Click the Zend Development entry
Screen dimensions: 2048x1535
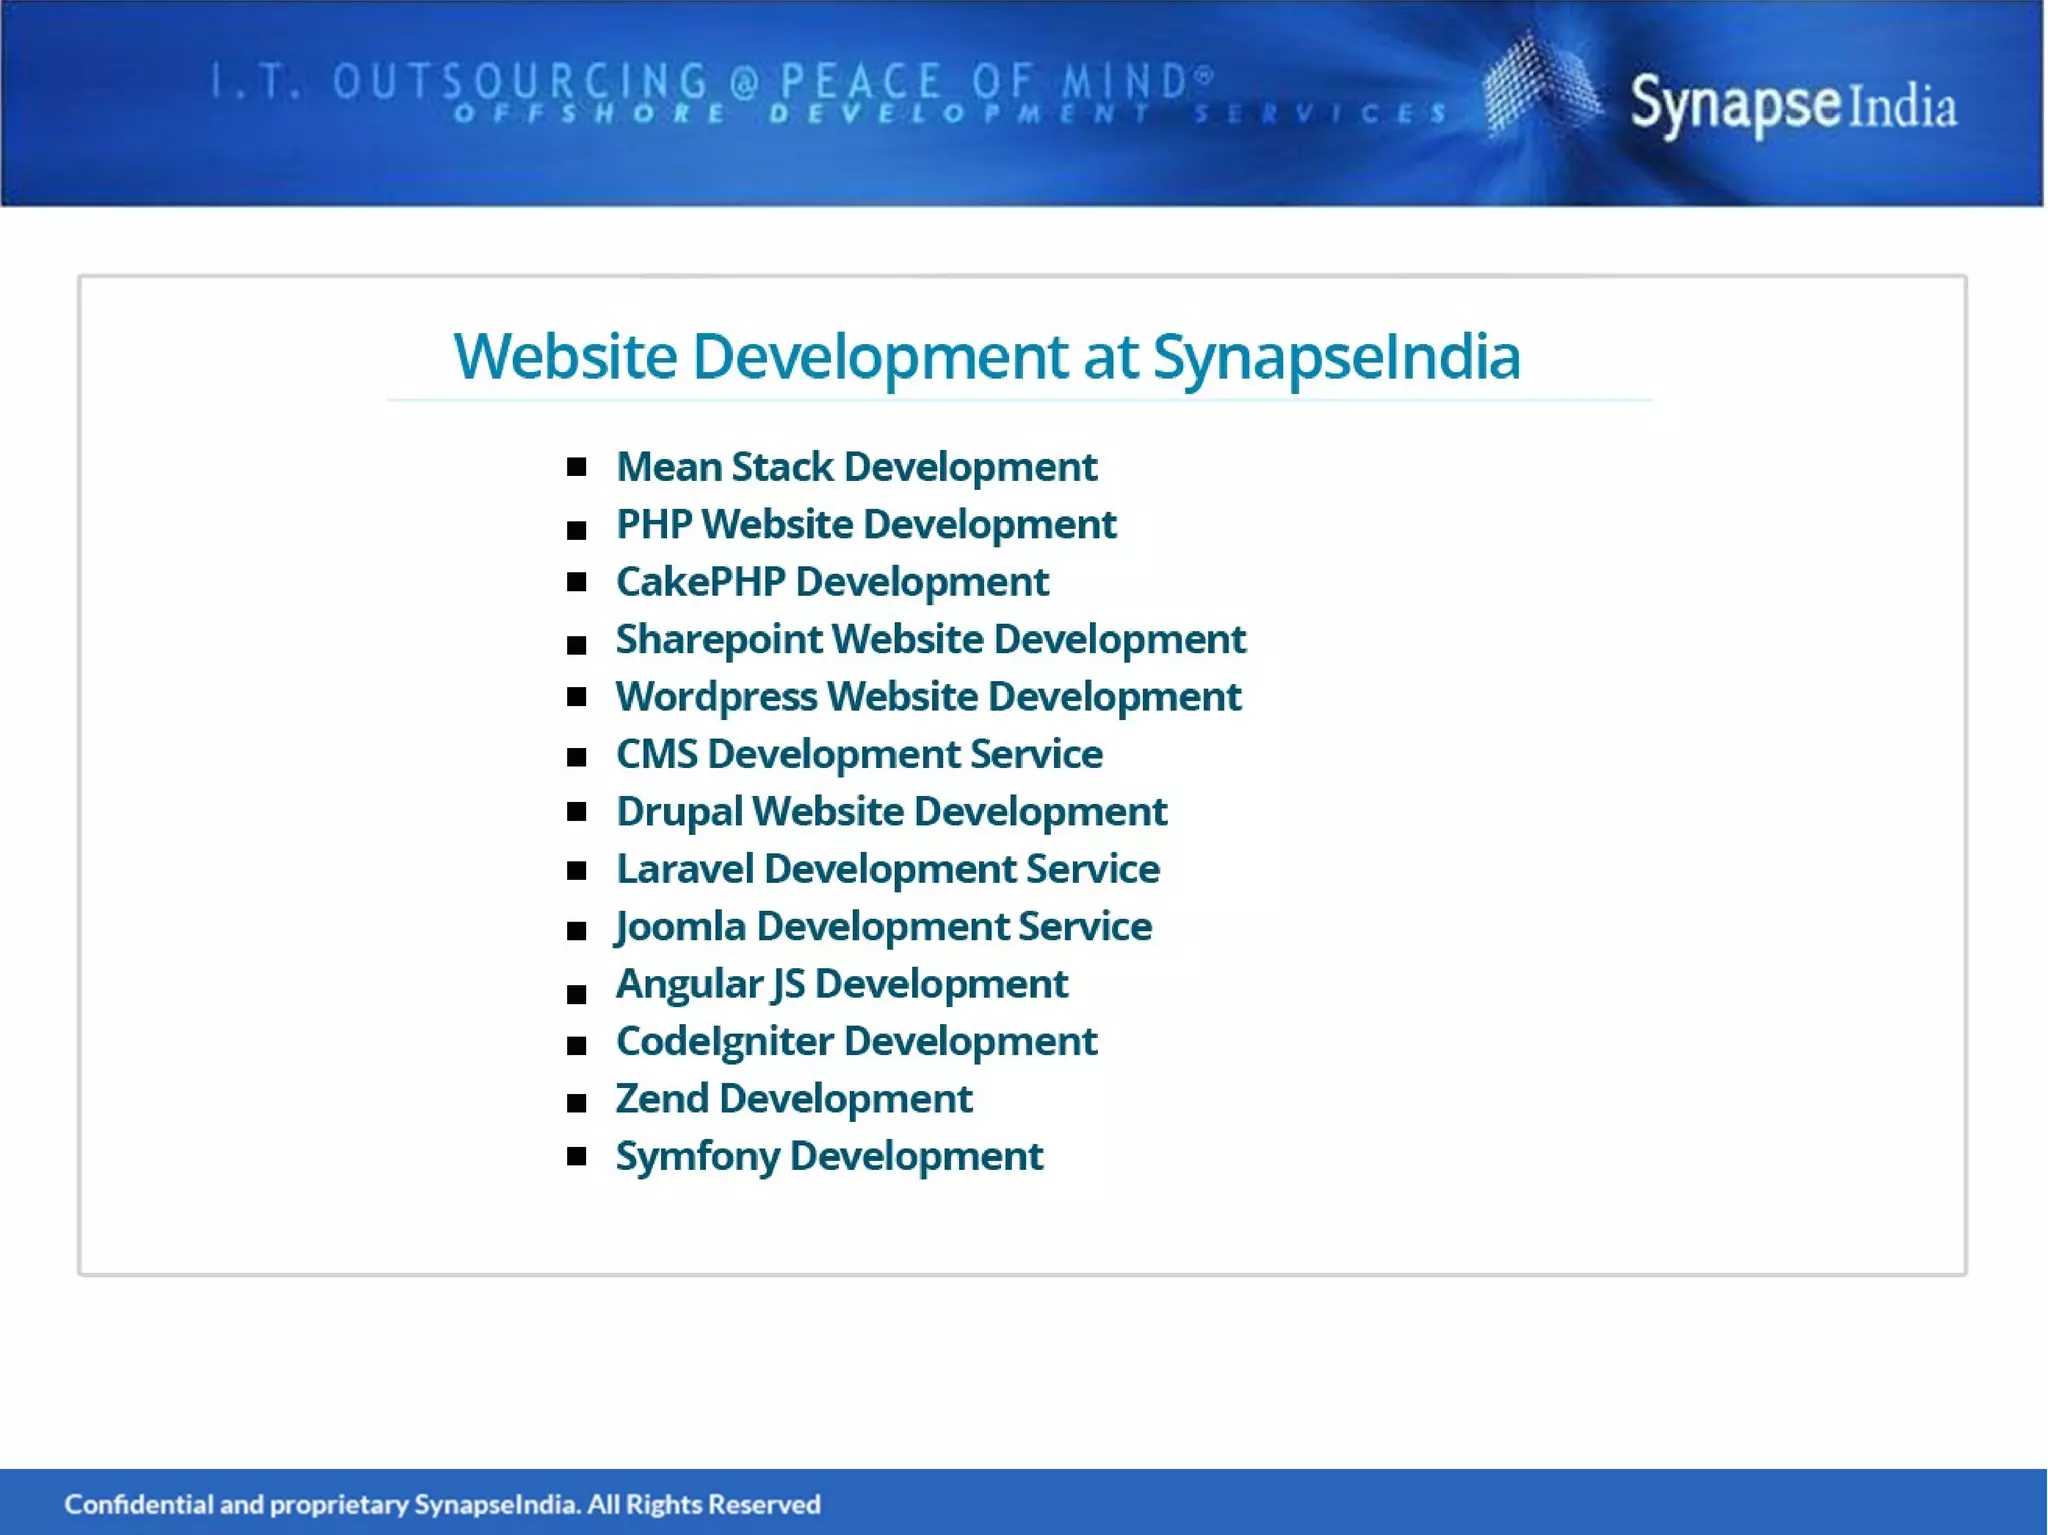pos(793,1099)
